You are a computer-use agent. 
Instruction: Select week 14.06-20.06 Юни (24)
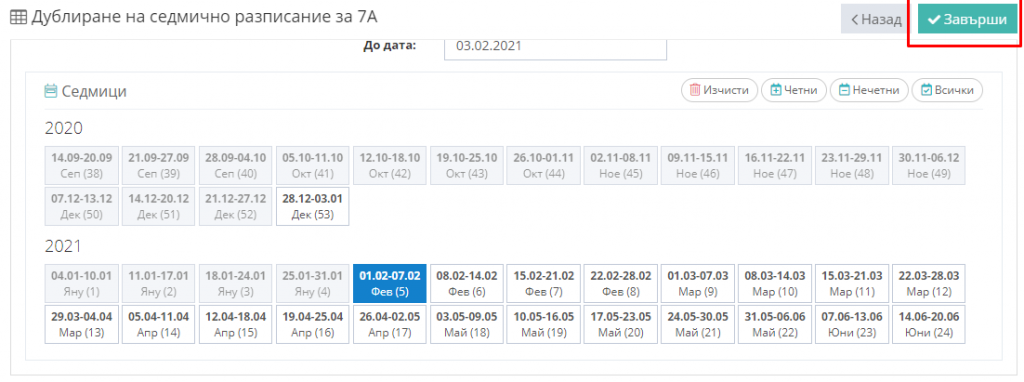tap(929, 324)
